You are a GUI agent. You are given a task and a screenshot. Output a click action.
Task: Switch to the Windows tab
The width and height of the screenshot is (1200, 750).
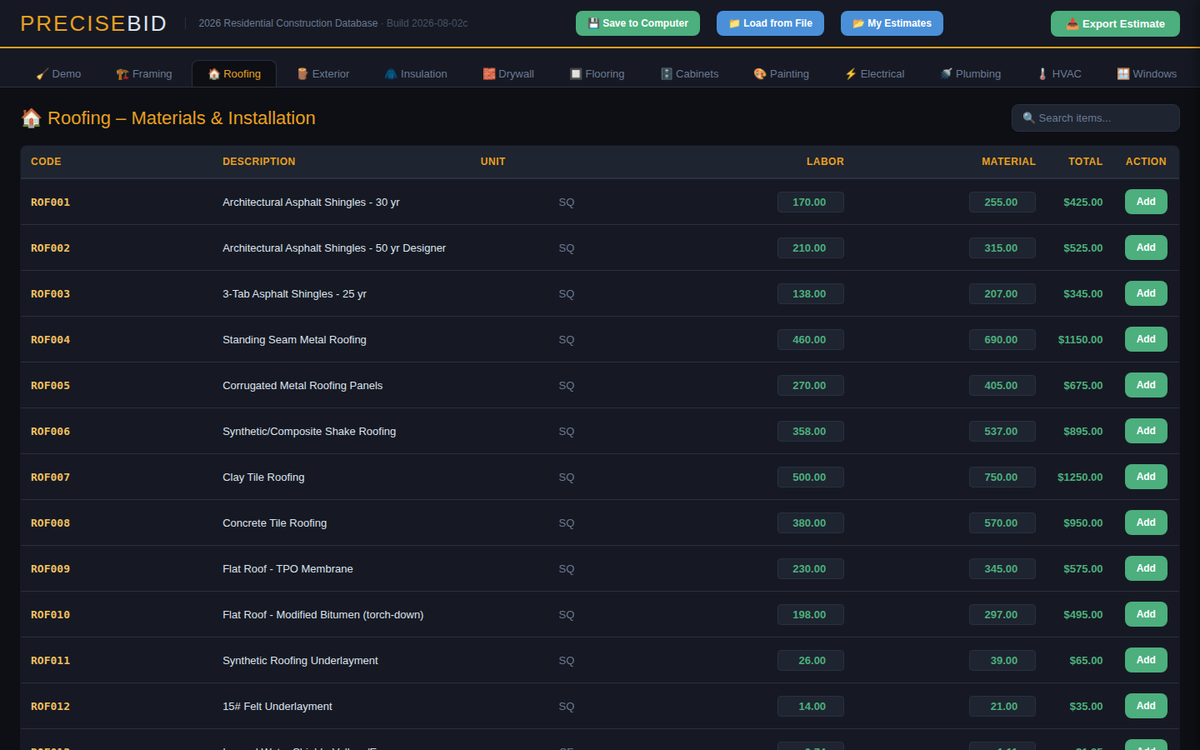click(x=1147, y=74)
